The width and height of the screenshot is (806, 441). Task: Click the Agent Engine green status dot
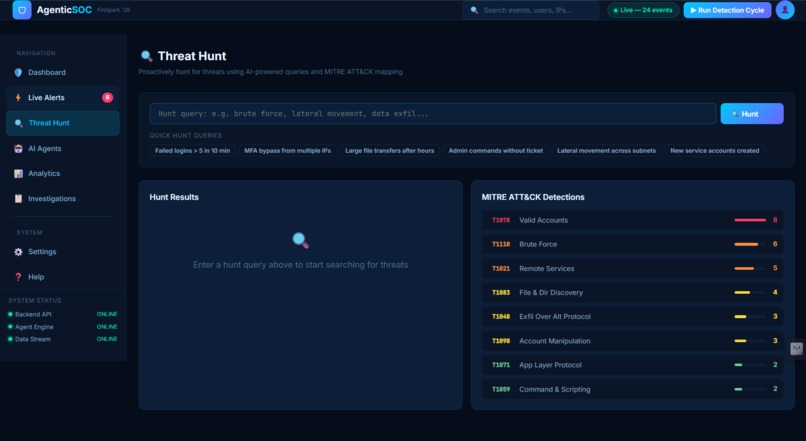10,327
